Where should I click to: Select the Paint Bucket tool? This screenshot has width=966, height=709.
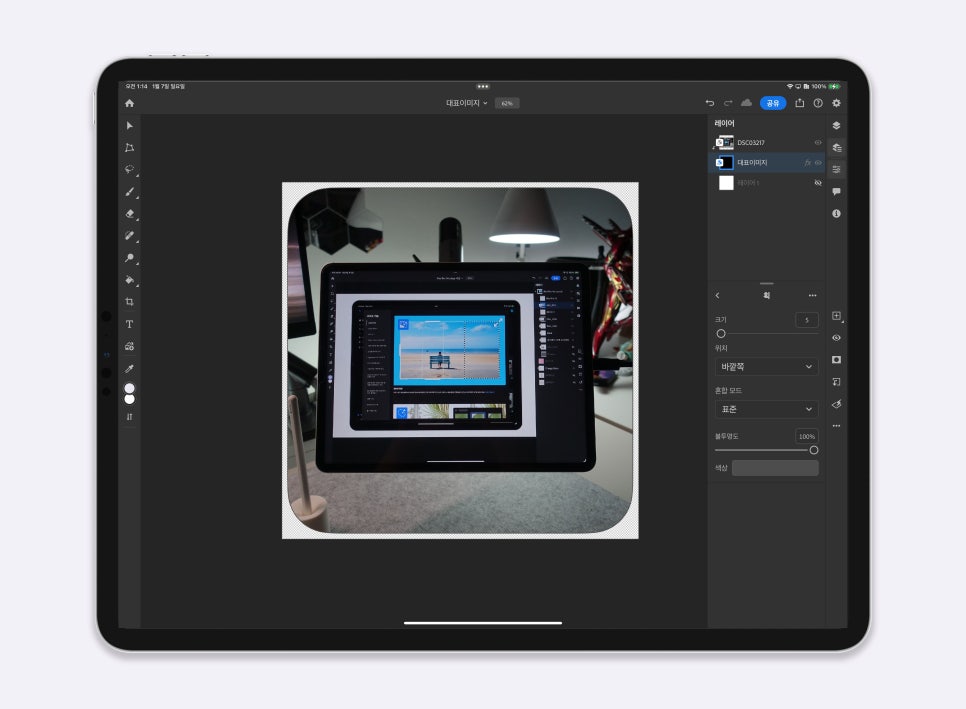129,280
